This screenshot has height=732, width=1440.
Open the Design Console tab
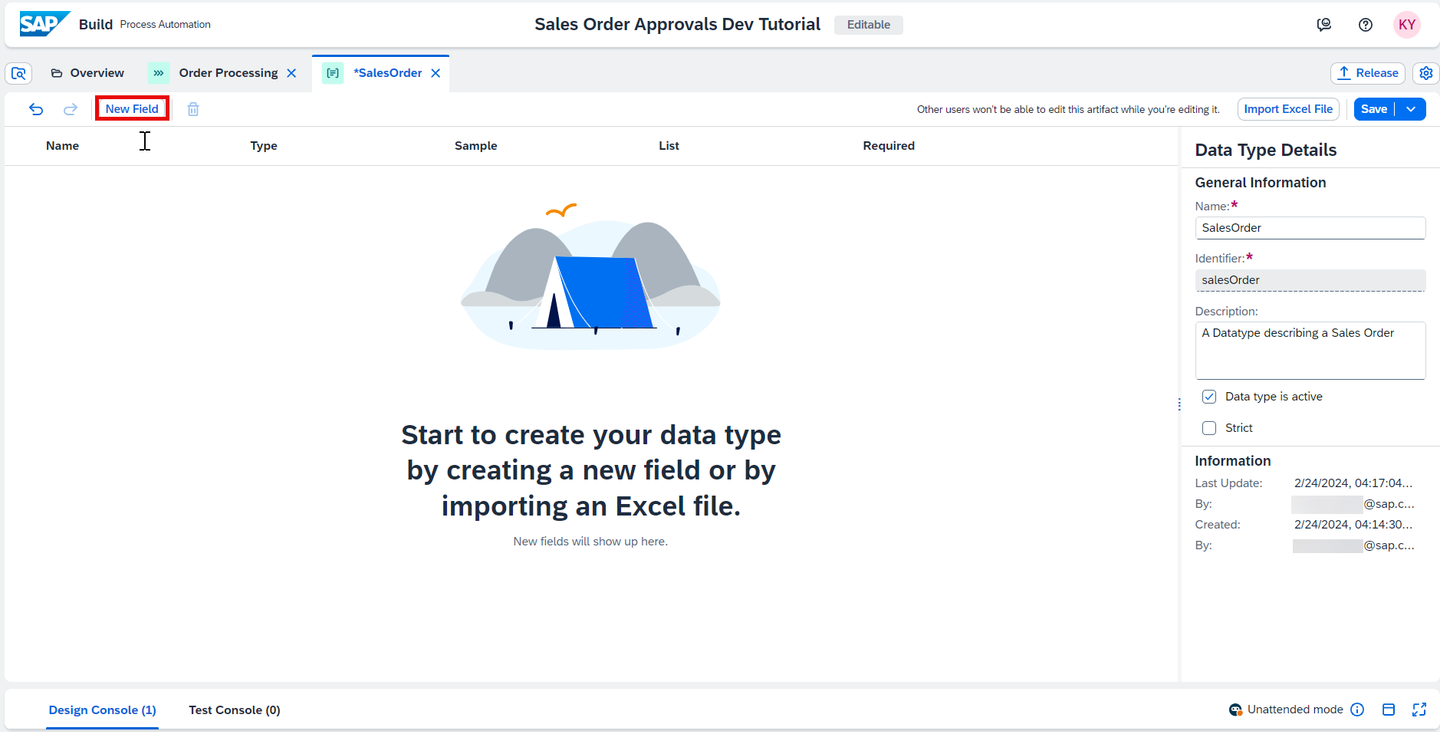pos(102,710)
